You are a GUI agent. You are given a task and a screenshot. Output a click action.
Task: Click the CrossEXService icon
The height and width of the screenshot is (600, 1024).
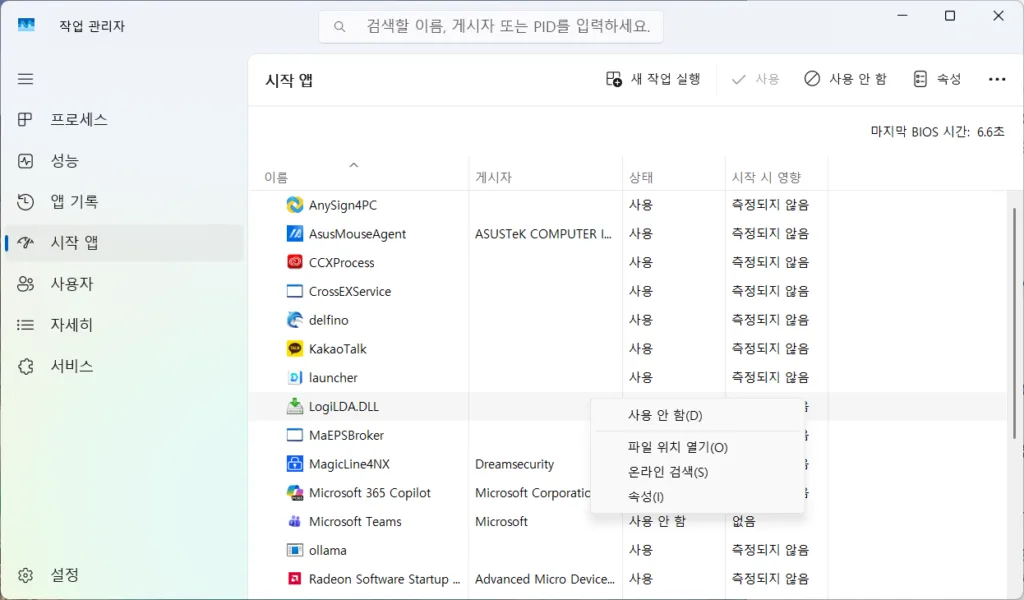point(295,291)
